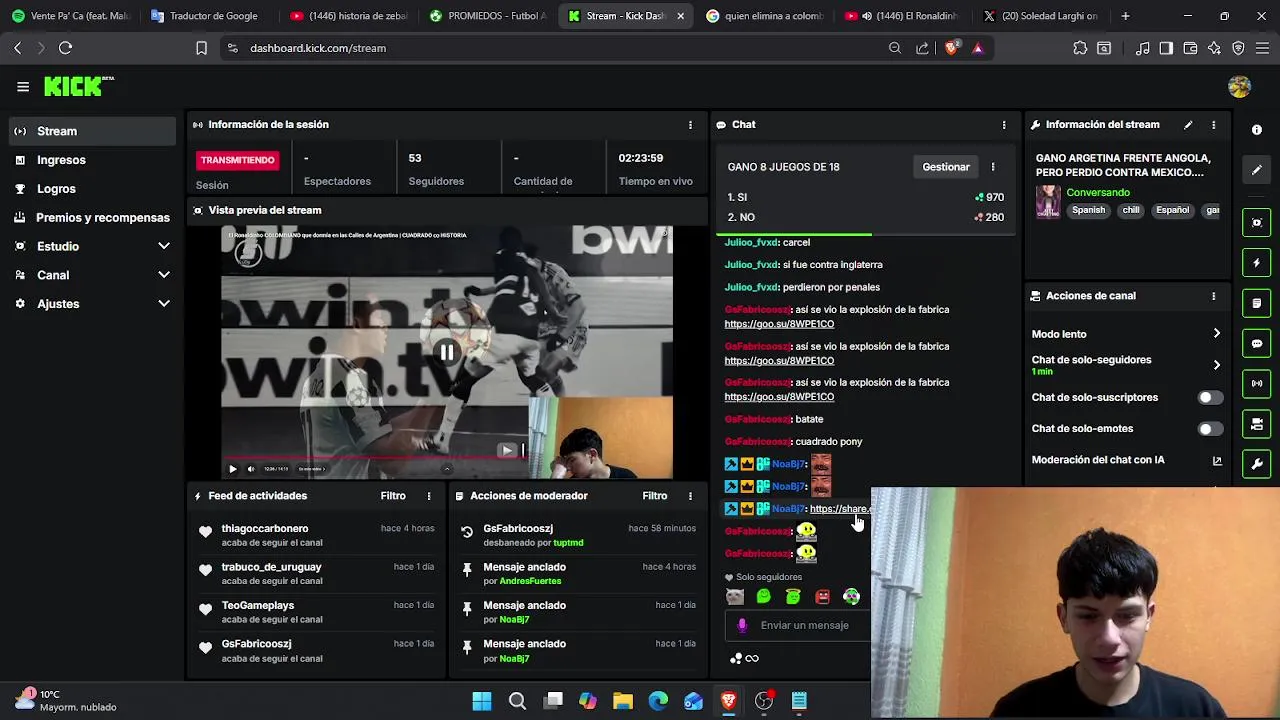The image size is (1280, 720).
Task: Open Modo lento chevron
Action: (1217, 334)
